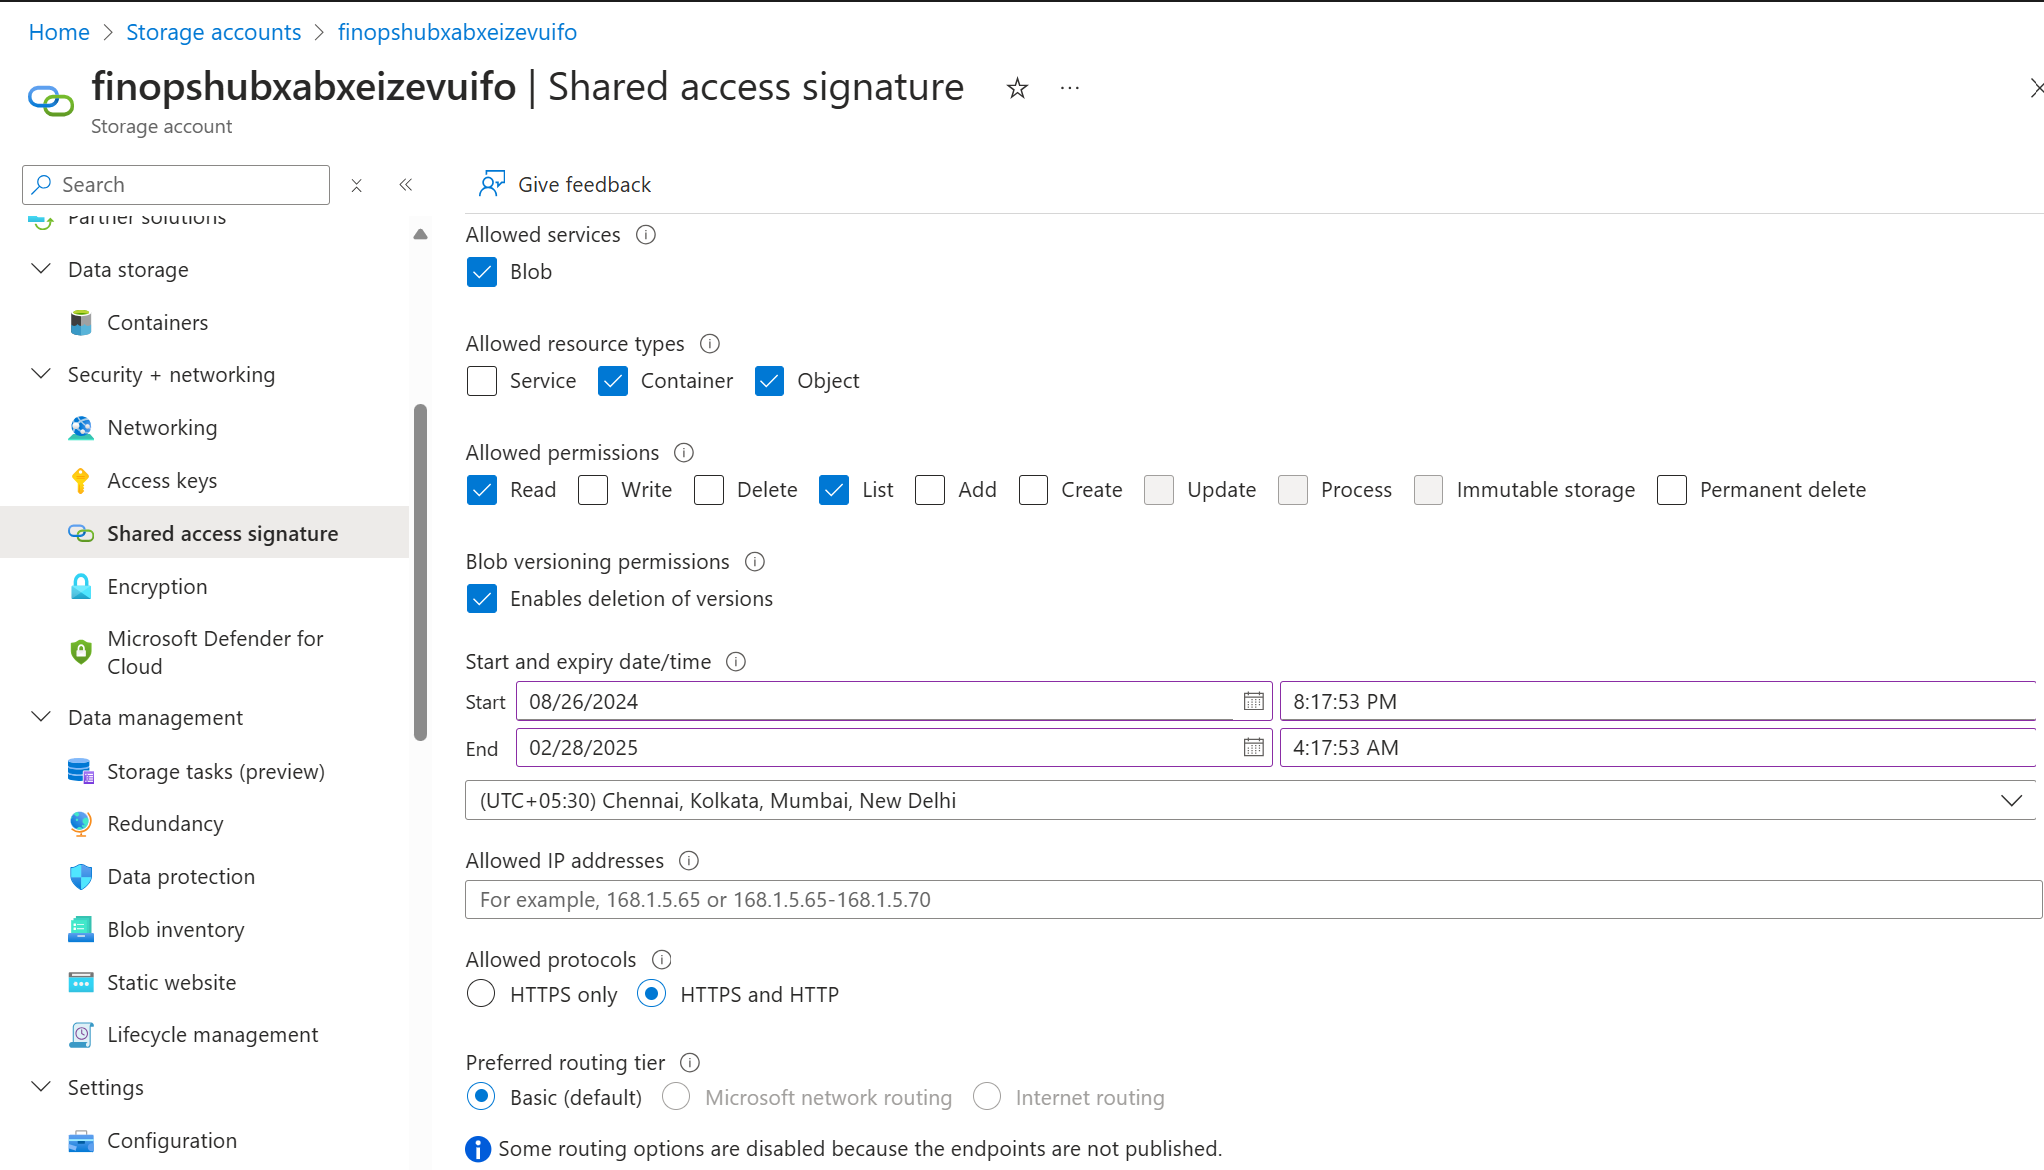Image resolution: width=2044 pixels, height=1170 pixels.
Task: Click the Microsoft Defender shield icon
Action: point(81,652)
